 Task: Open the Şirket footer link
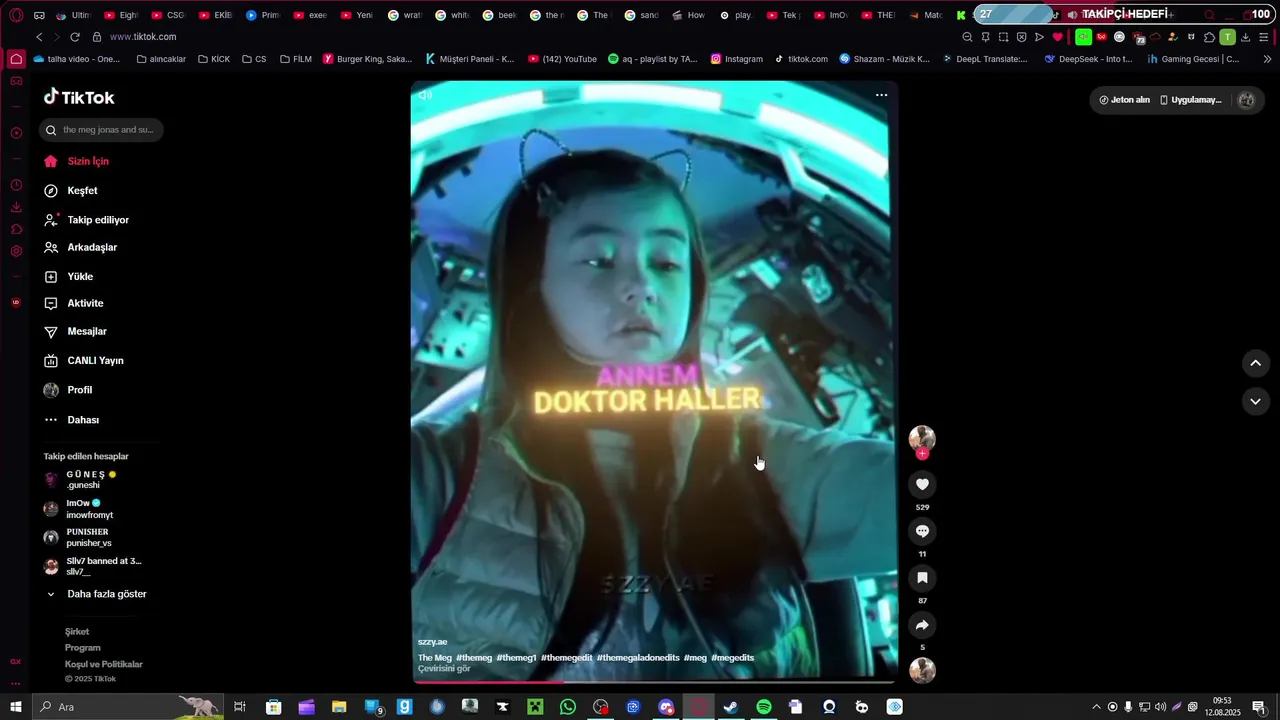77,632
